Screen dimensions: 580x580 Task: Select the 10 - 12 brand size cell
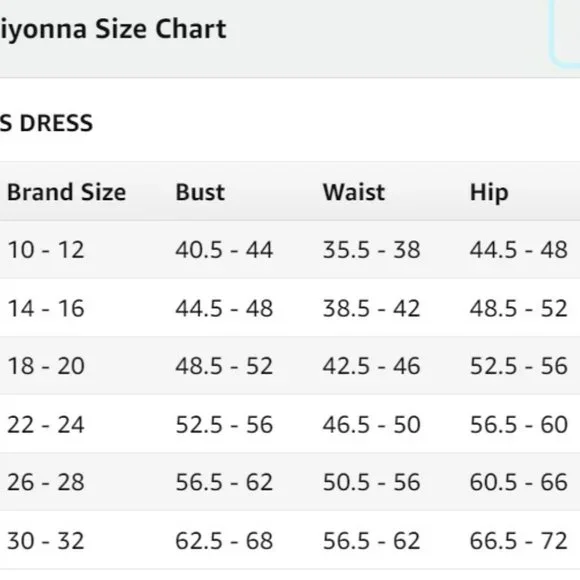coord(46,250)
